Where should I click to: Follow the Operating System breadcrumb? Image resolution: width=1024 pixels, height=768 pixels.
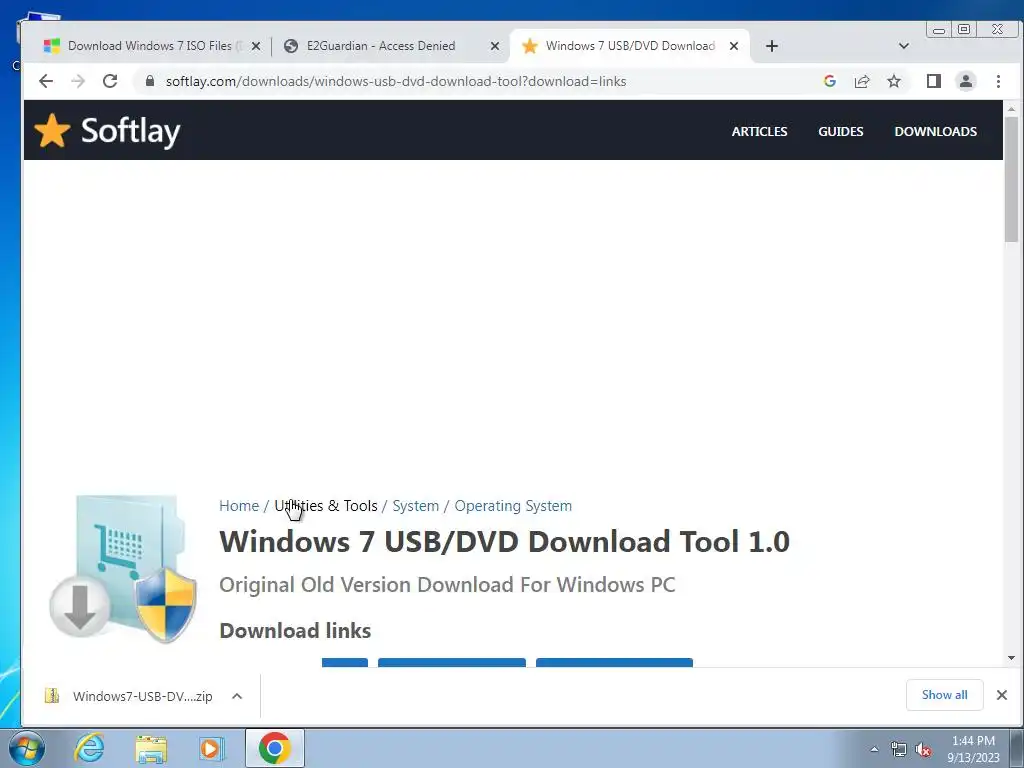pyautogui.click(x=513, y=505)
